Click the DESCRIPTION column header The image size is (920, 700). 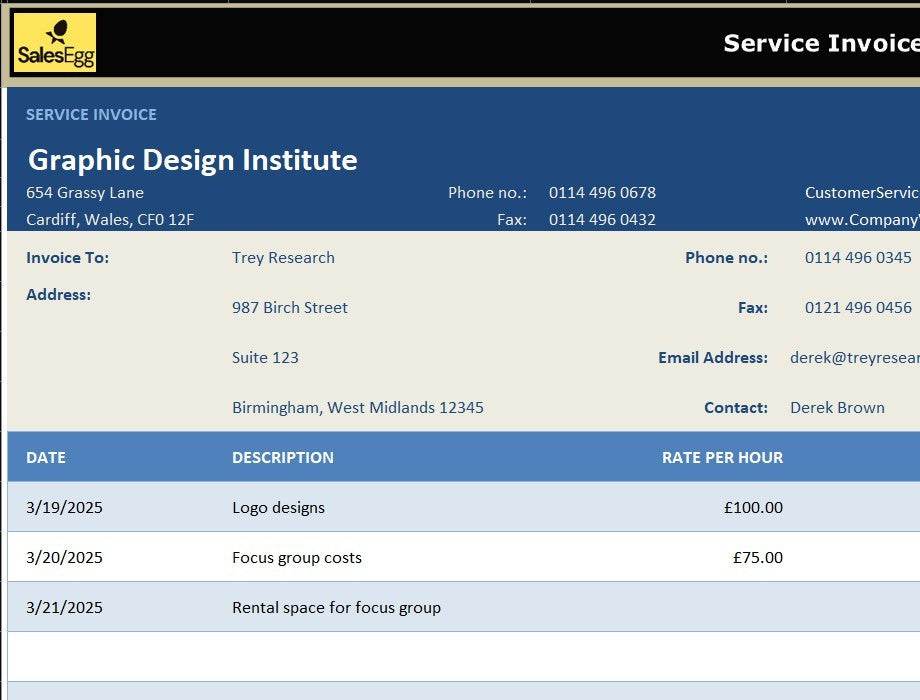click(283, 458)
